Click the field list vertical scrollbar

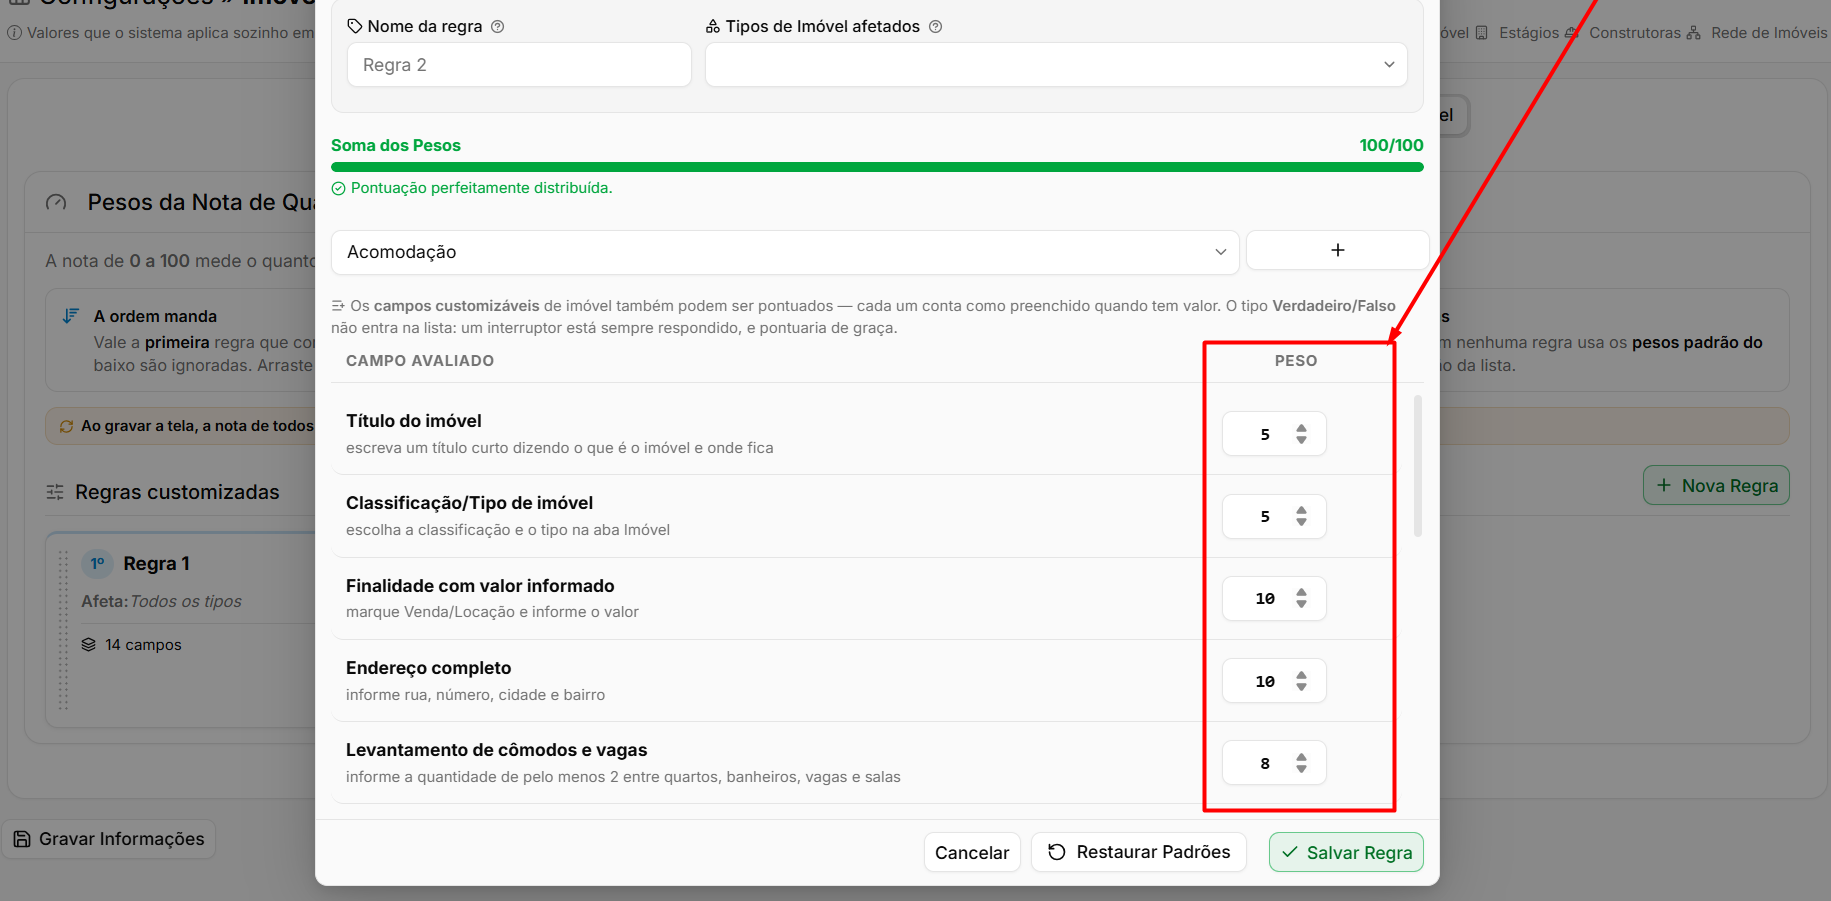point(1418,466)
